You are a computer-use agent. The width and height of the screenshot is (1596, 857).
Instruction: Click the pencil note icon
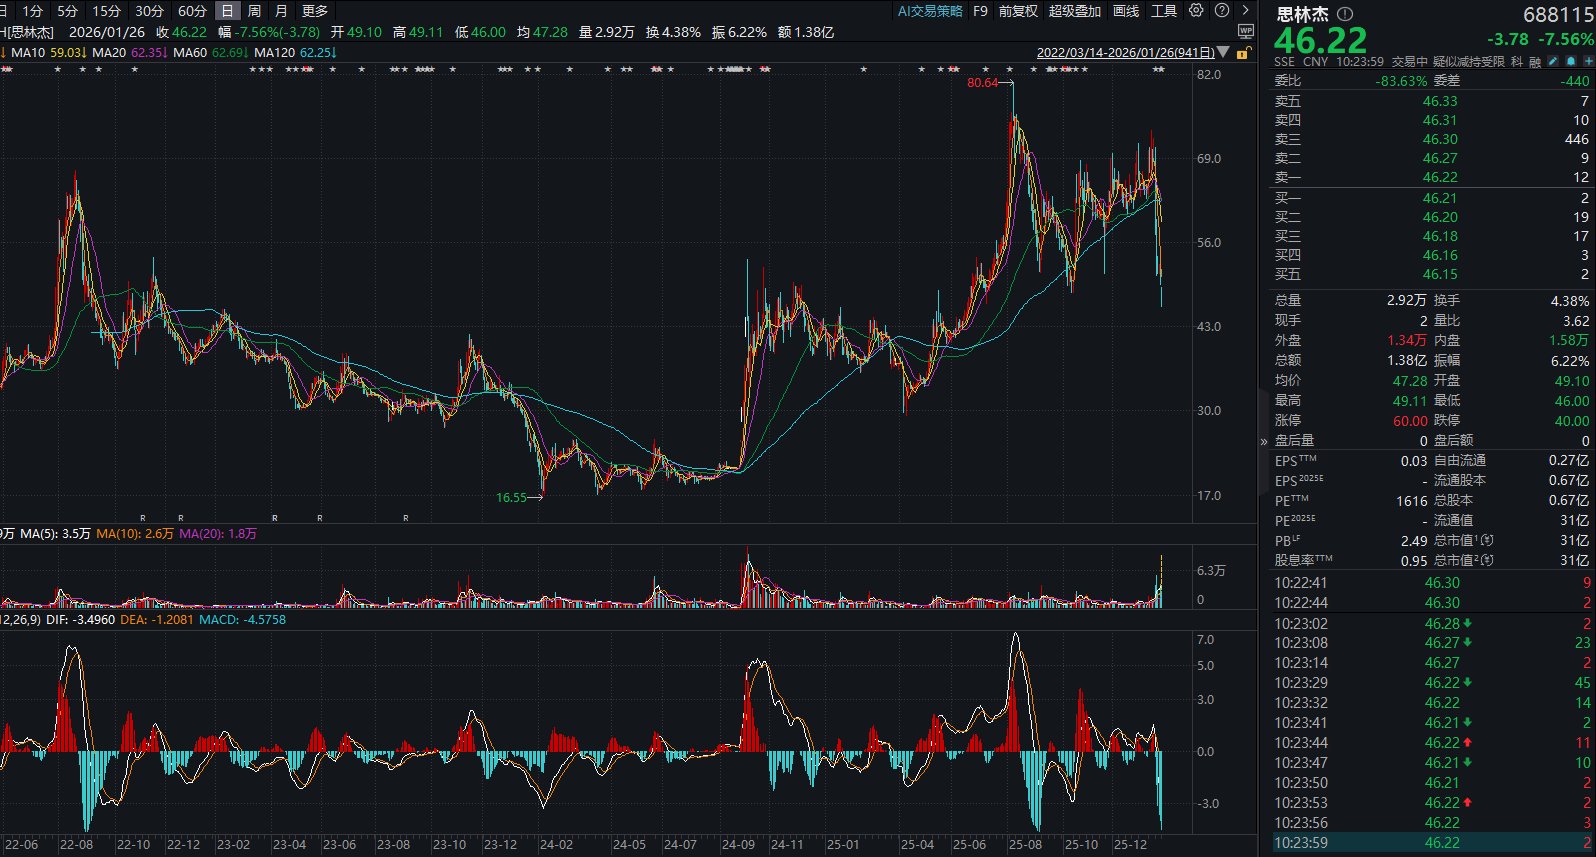[x=1553, y=62]
